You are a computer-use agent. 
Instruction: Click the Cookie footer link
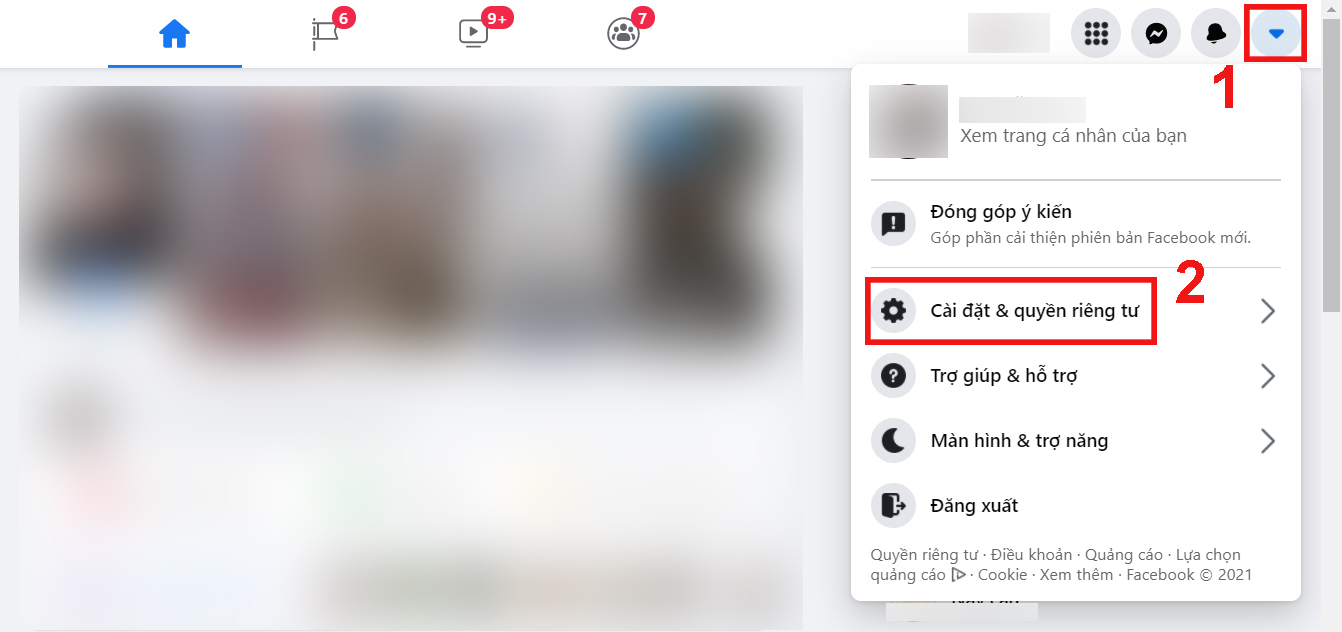click(x=1002, y=574)
